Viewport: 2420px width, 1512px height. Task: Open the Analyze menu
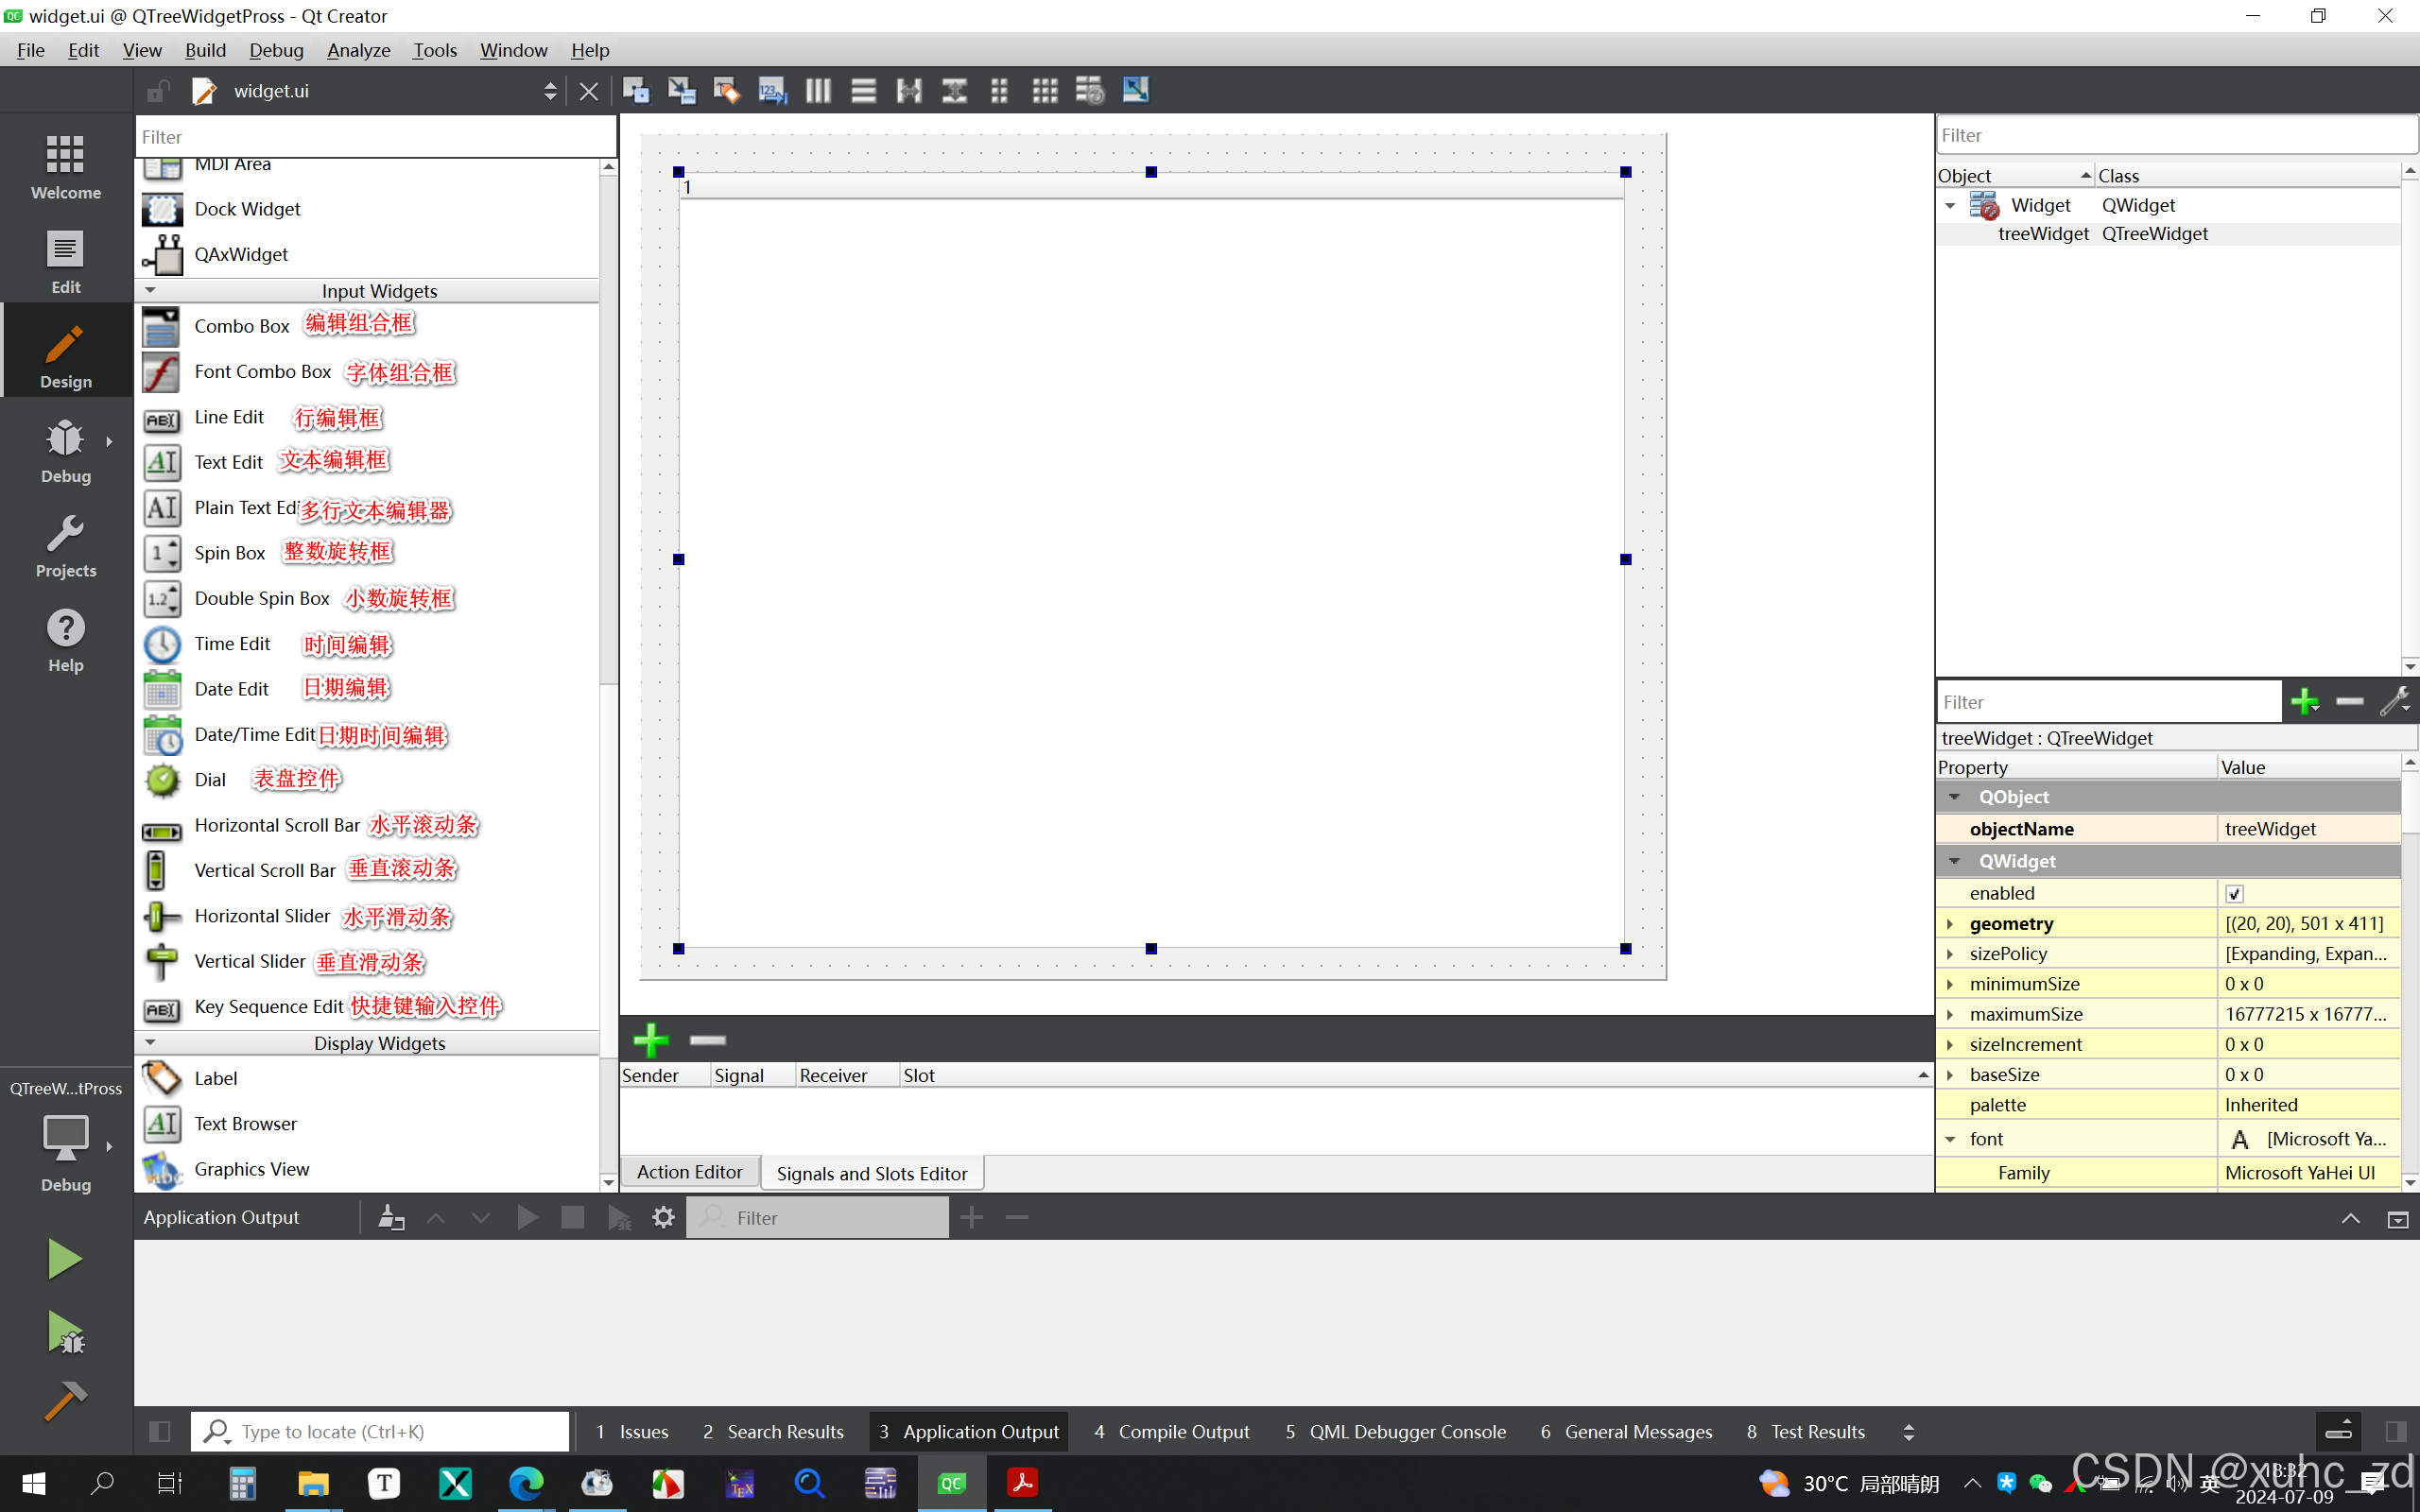pos(358,50)
